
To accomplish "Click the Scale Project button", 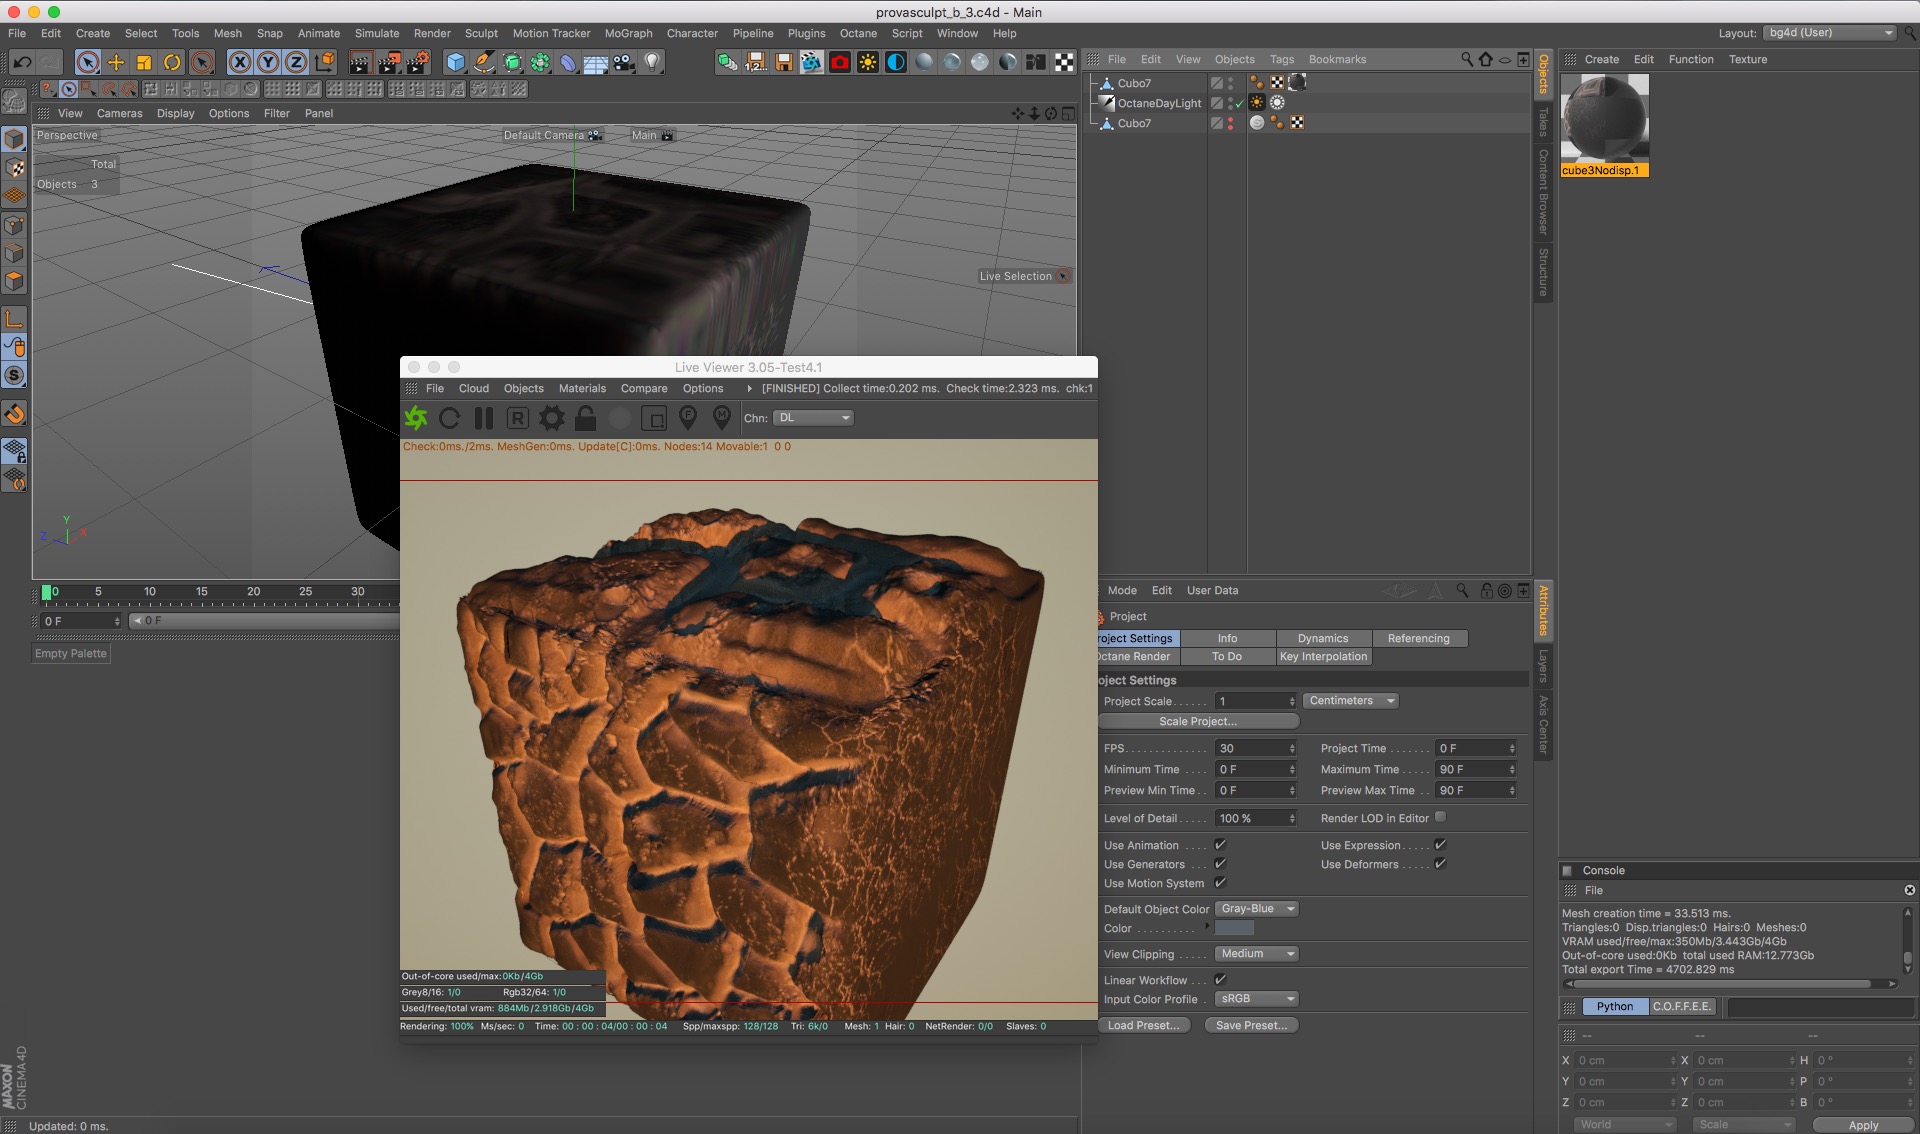I will point(1198,721).
